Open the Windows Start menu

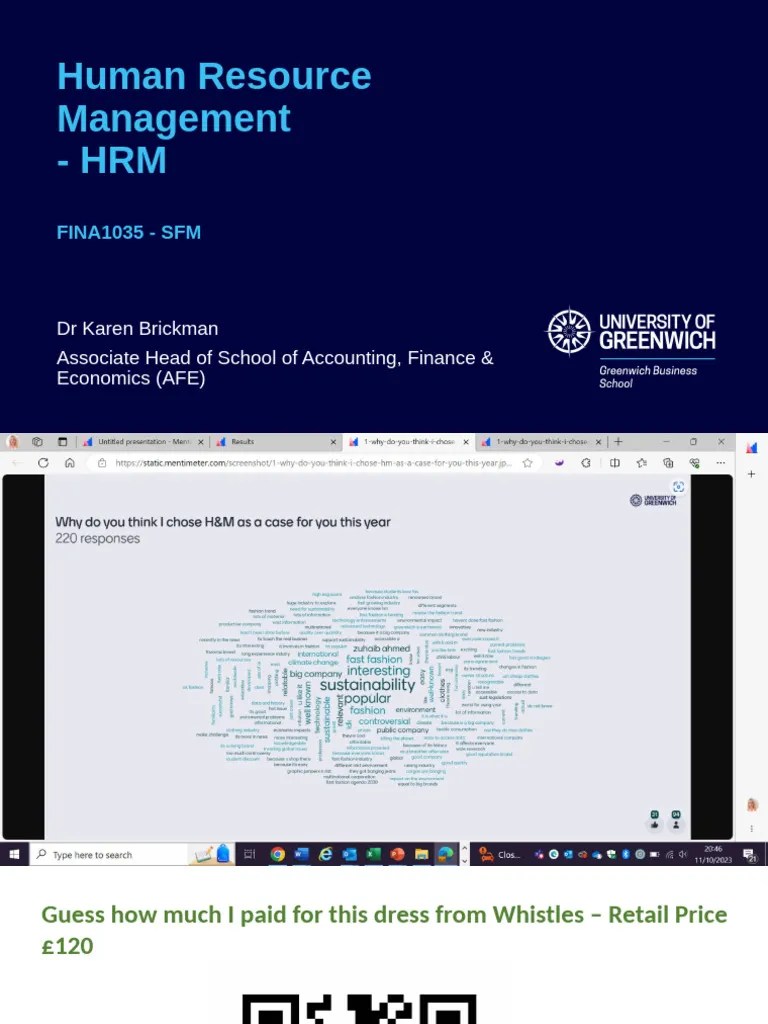(x=14, y=854)
